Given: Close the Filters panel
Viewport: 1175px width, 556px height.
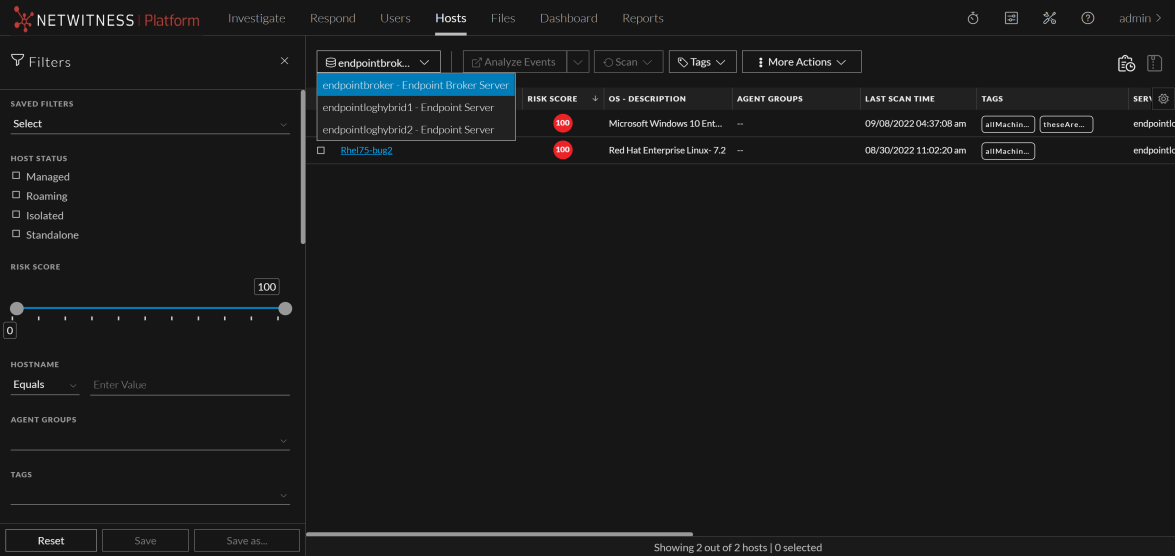Looking at the screenshot, I should tap(284, 61).
